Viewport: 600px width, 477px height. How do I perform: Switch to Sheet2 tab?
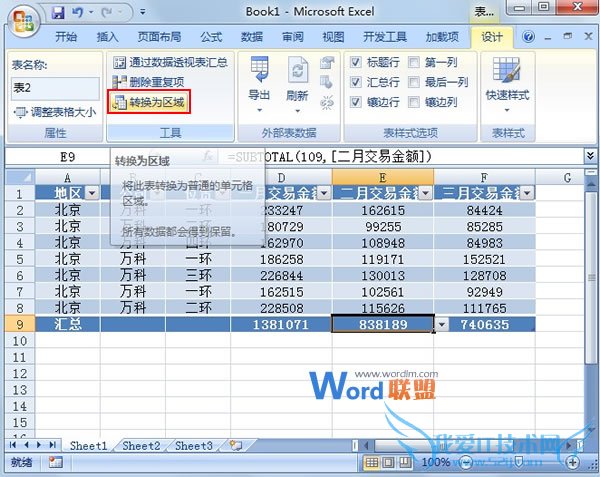coord(141,446)
